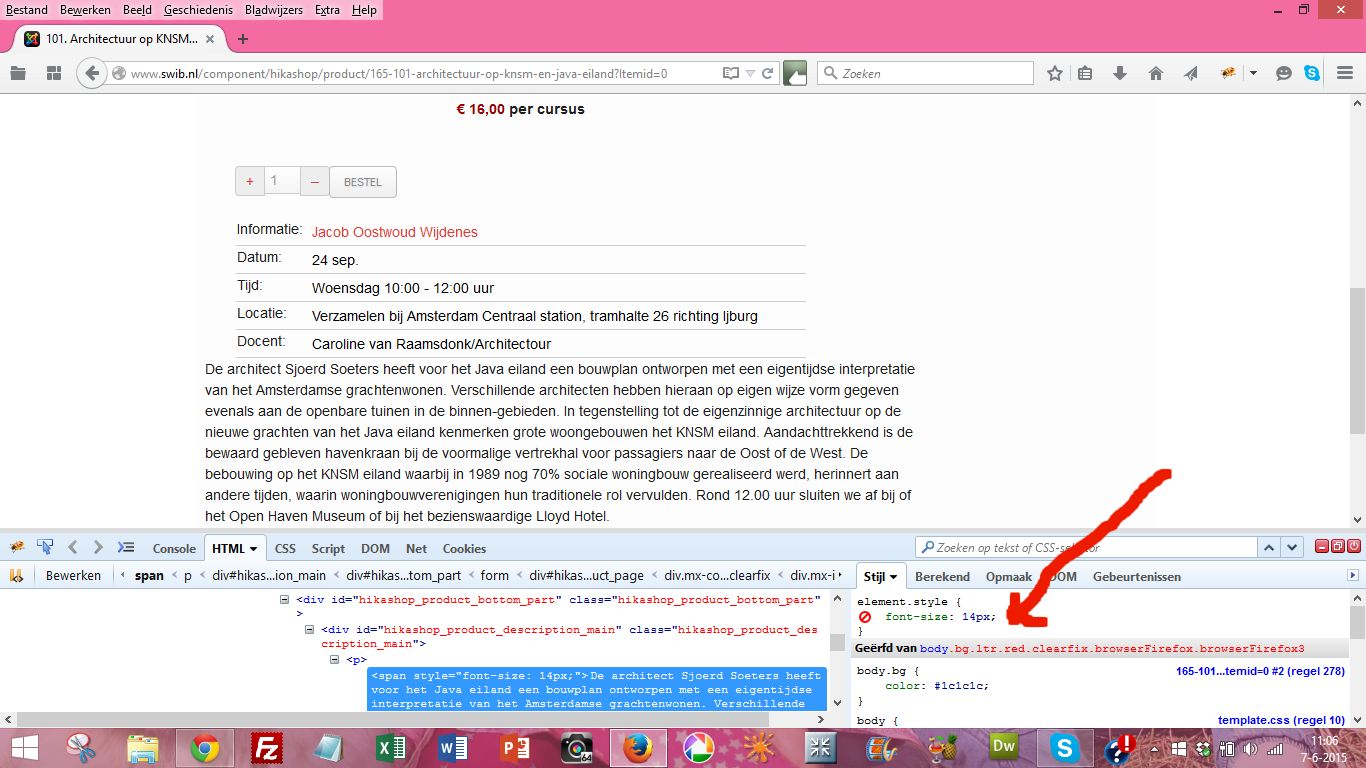
Task: Open Google Chrome from the taskbar
Action: point(205,748)
